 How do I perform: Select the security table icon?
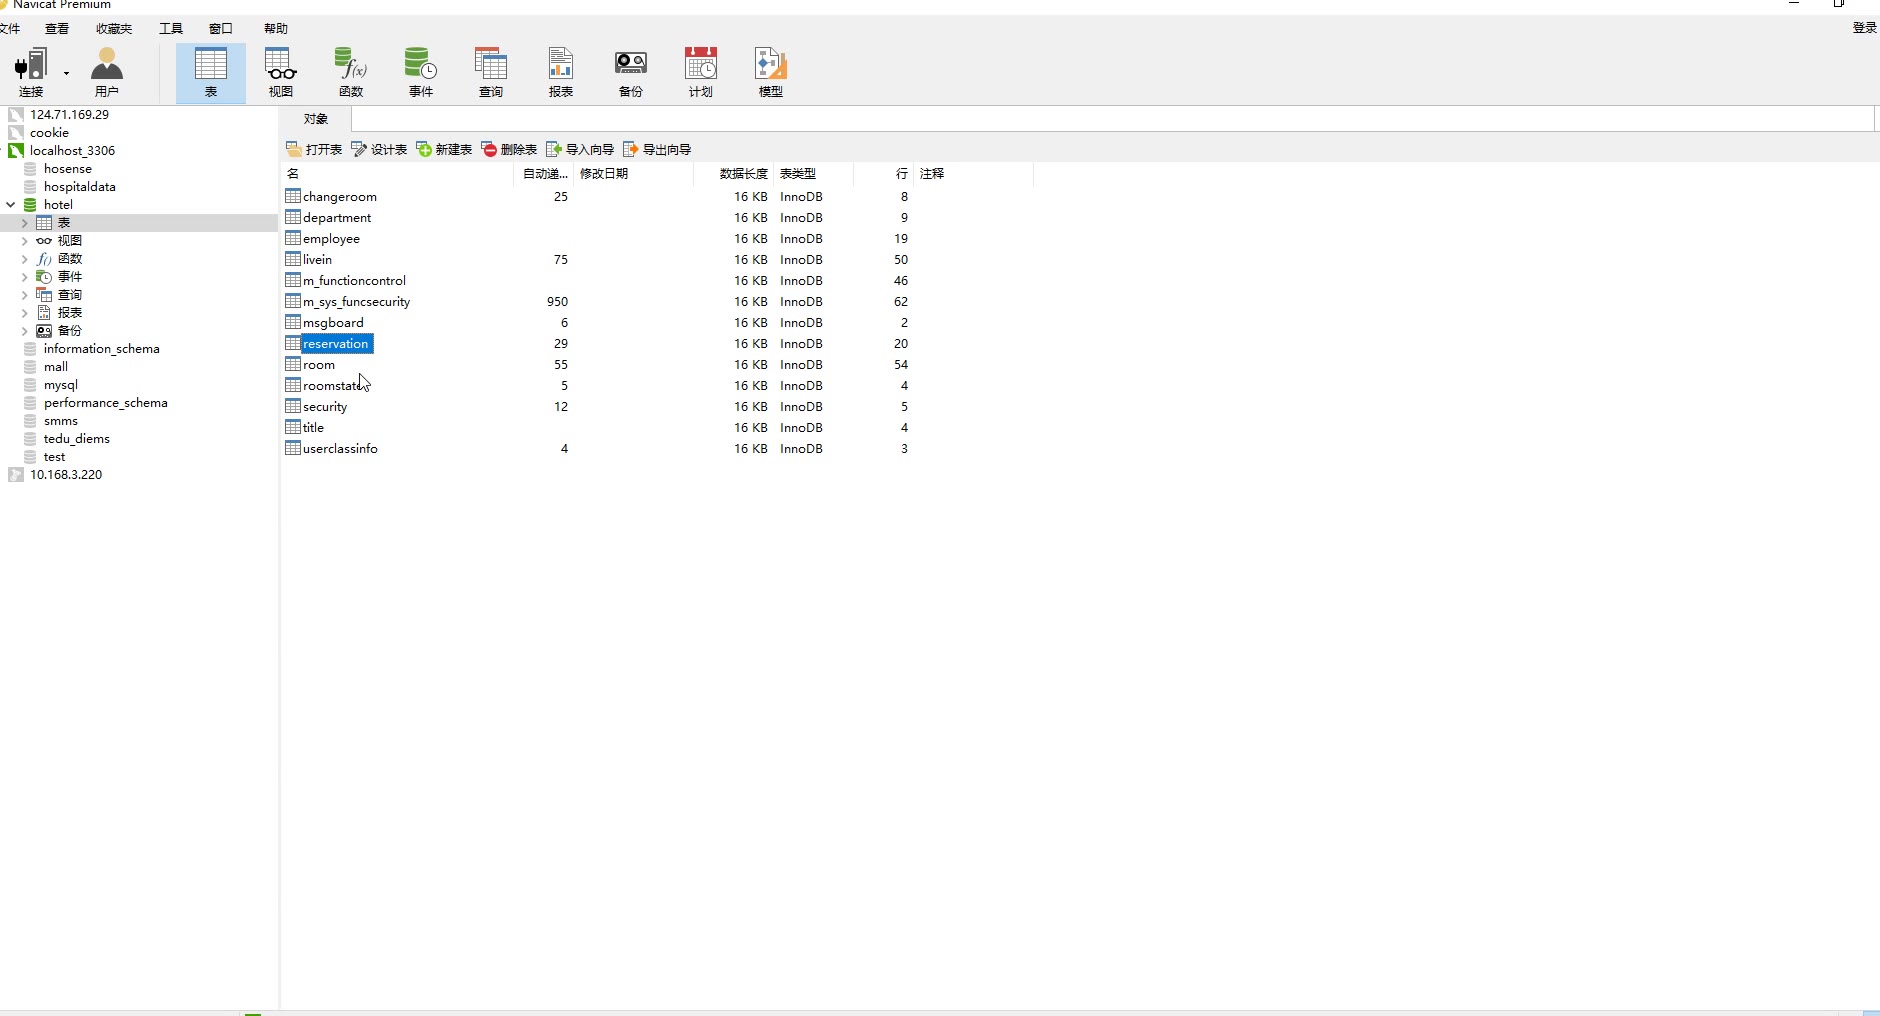pos(293,406)
